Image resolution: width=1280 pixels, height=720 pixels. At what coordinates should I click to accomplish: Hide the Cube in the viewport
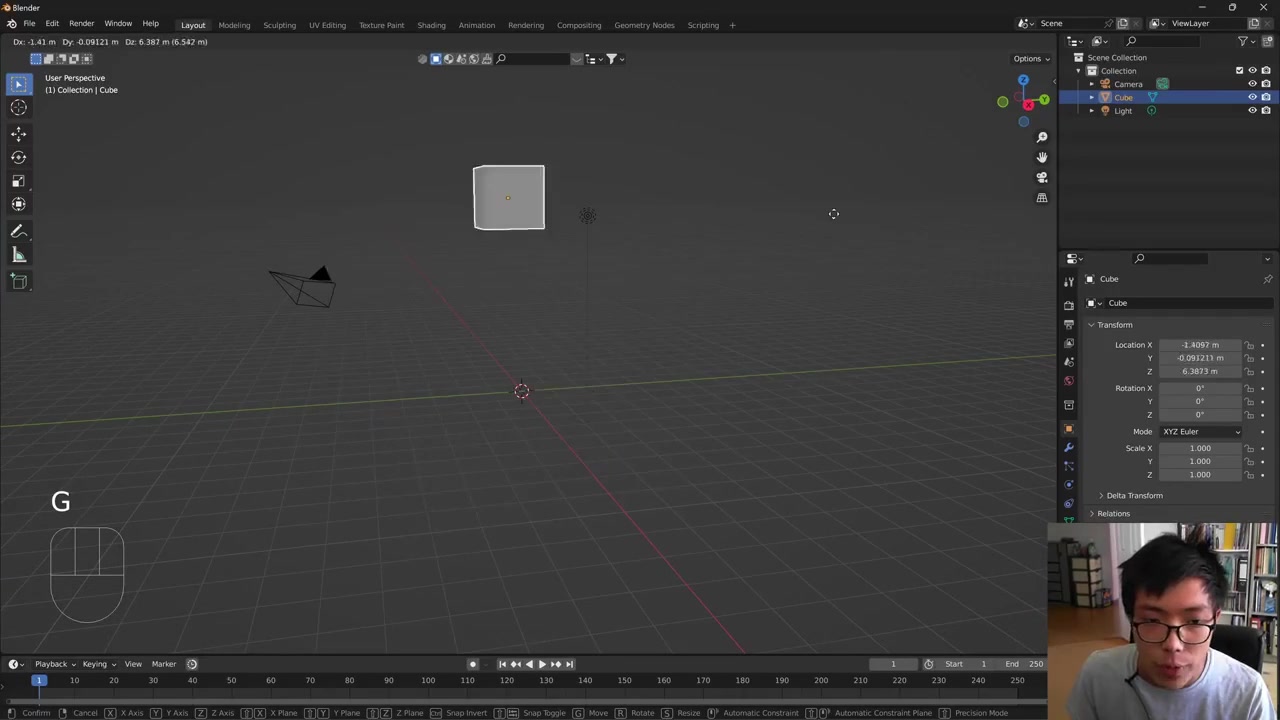point(1252,98)
